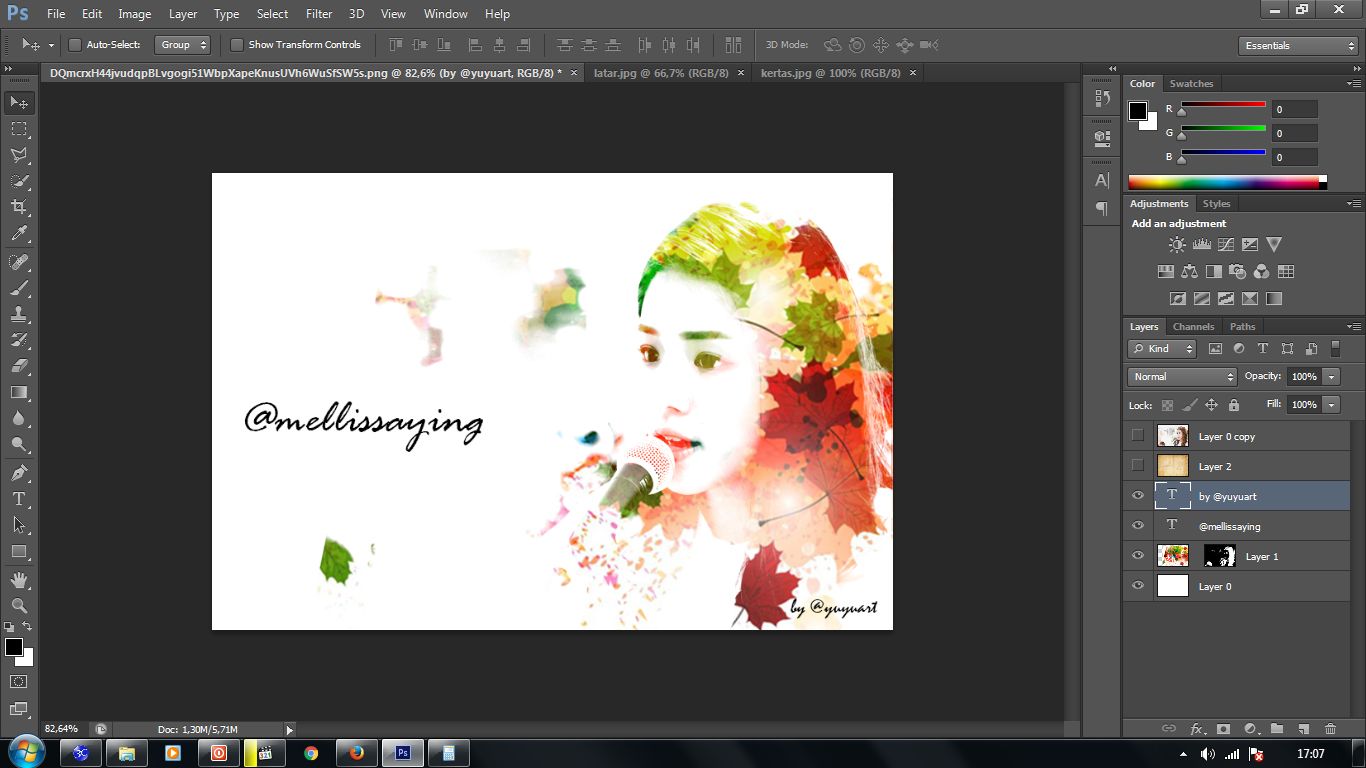The width and height of the screenshot is (1366, 768).
Task: Add layer mask icon
Action: [x=1222, y=729]
